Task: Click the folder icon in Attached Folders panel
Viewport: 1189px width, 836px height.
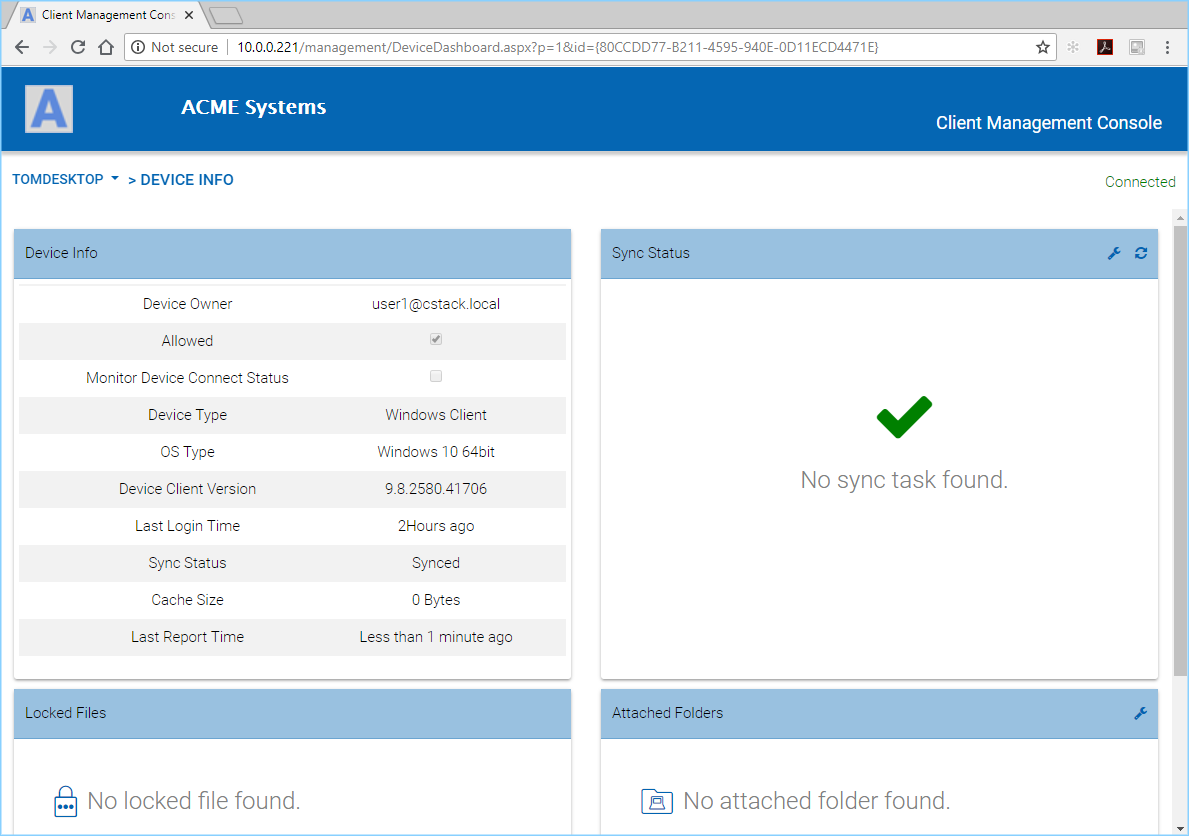Action: point(656,801)
